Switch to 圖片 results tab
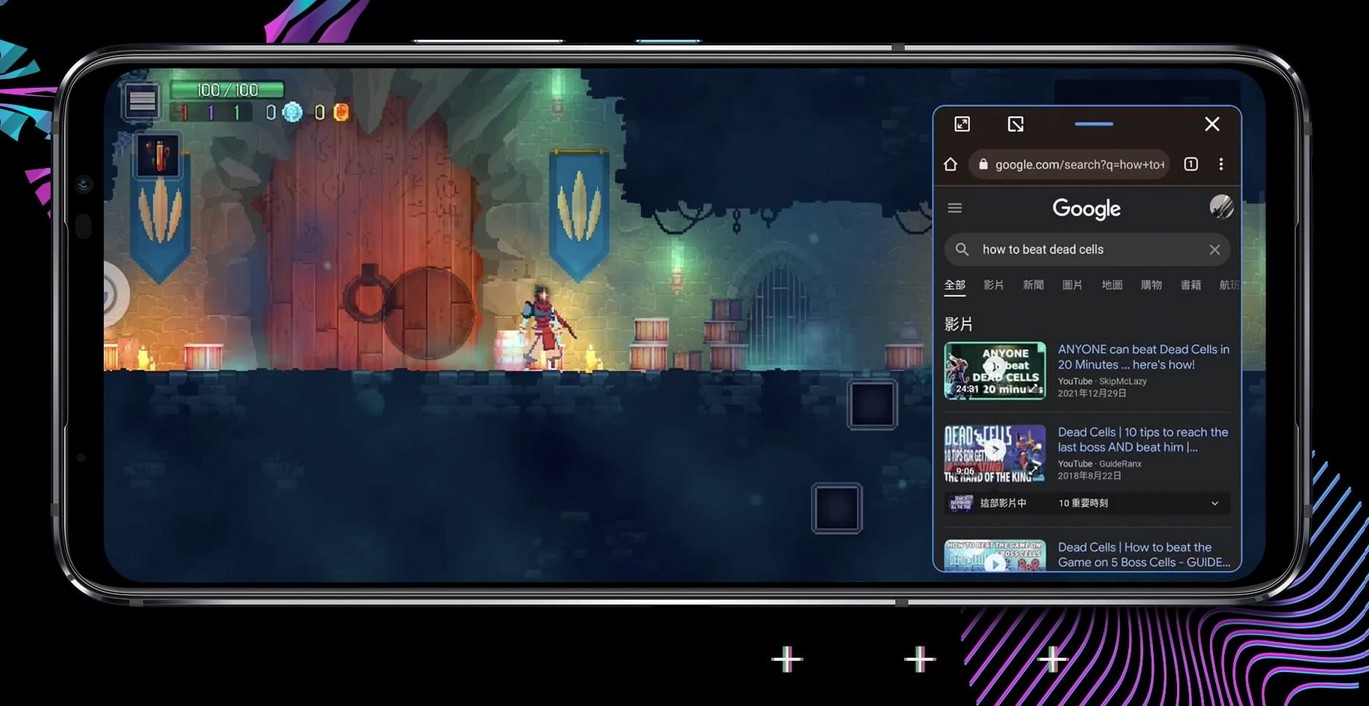This screenshot has width=1369, height=706. [1072, 285]
